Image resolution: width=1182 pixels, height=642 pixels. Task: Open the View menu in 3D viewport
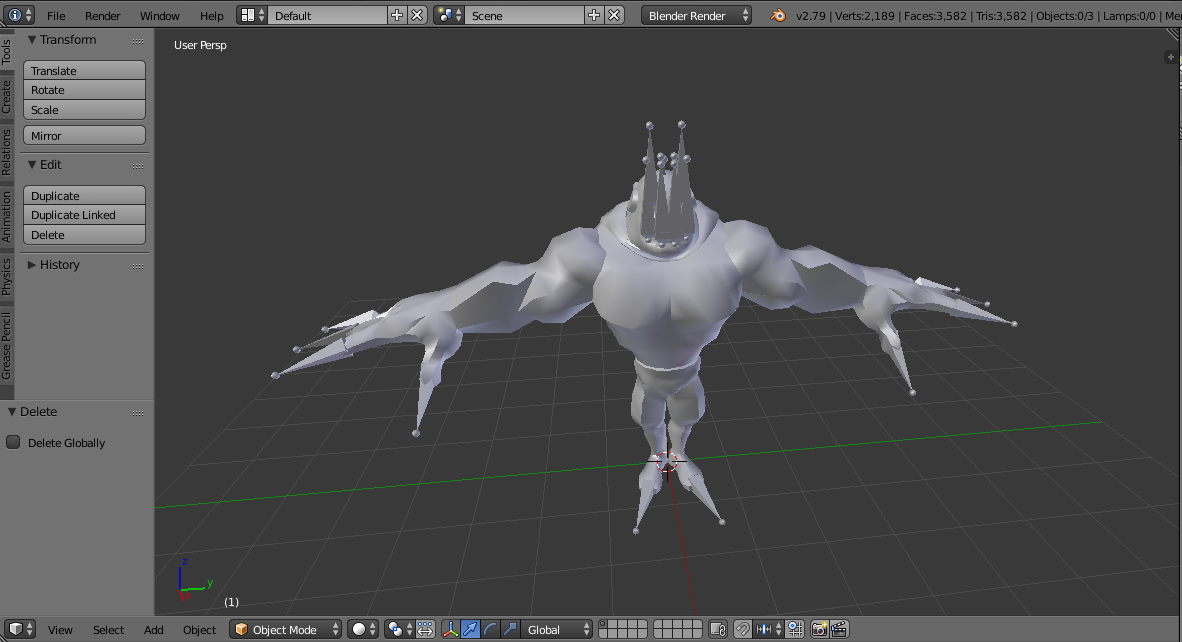pos(60,630)
